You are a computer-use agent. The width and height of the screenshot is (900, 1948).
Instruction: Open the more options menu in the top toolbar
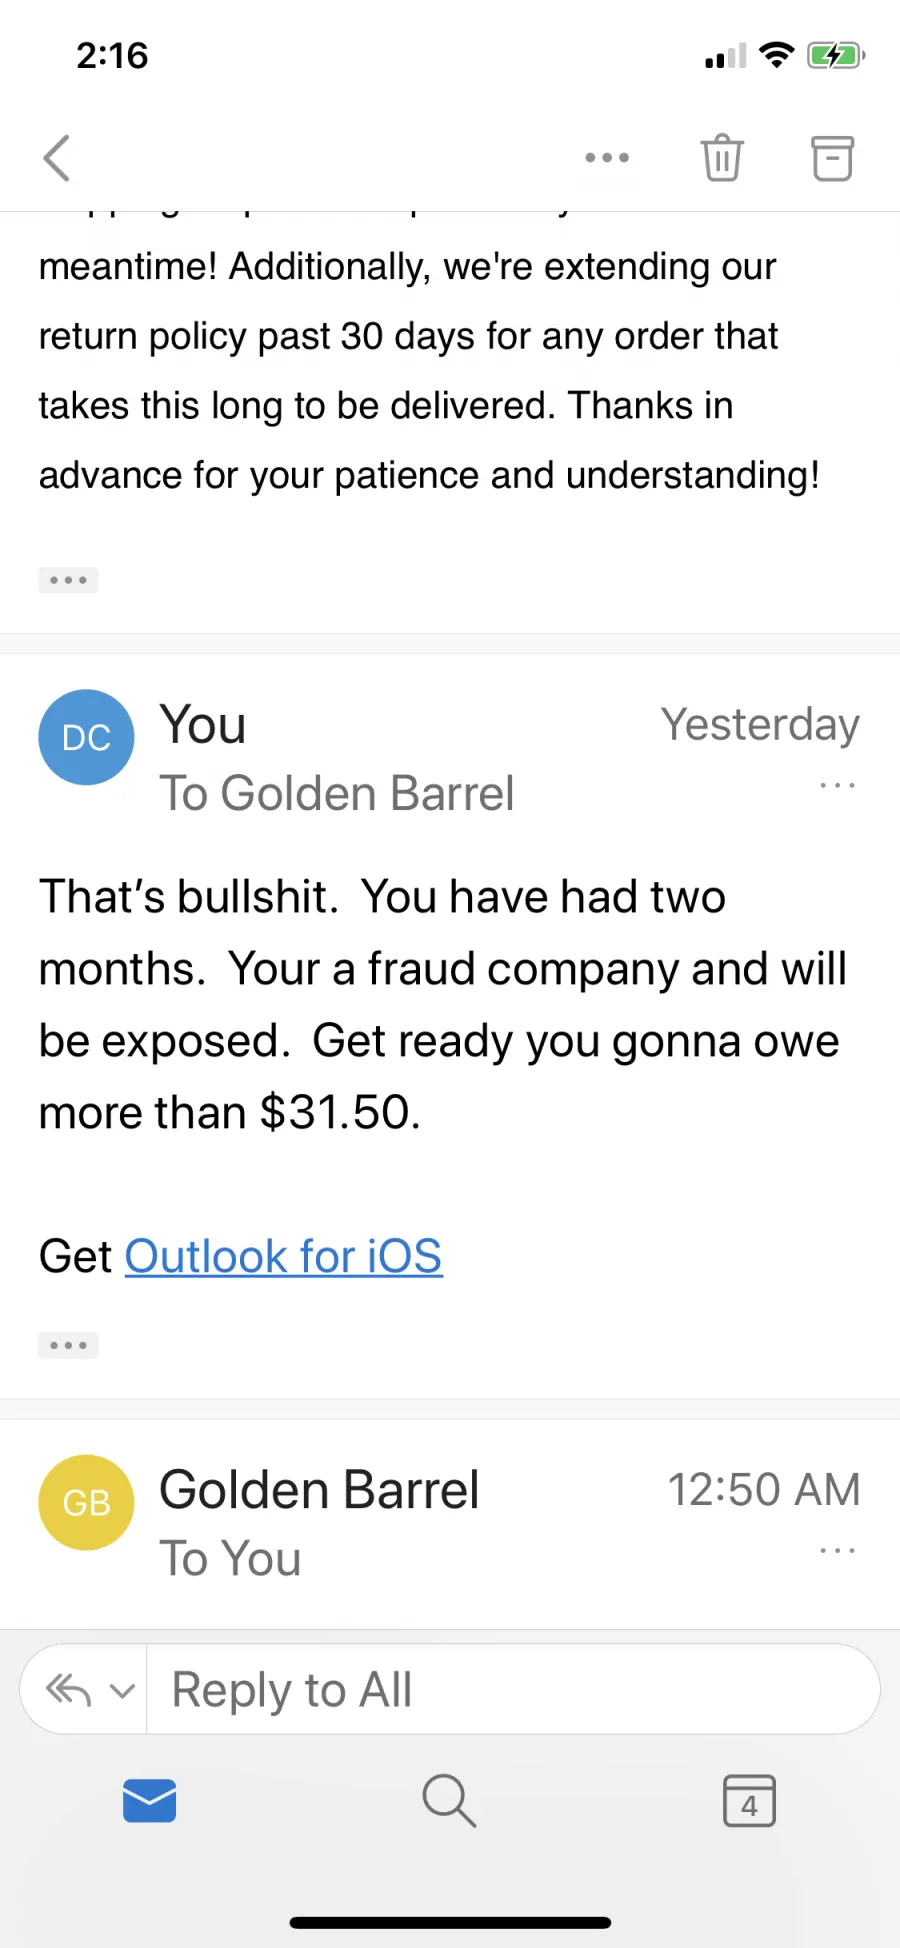pos(607,158)
